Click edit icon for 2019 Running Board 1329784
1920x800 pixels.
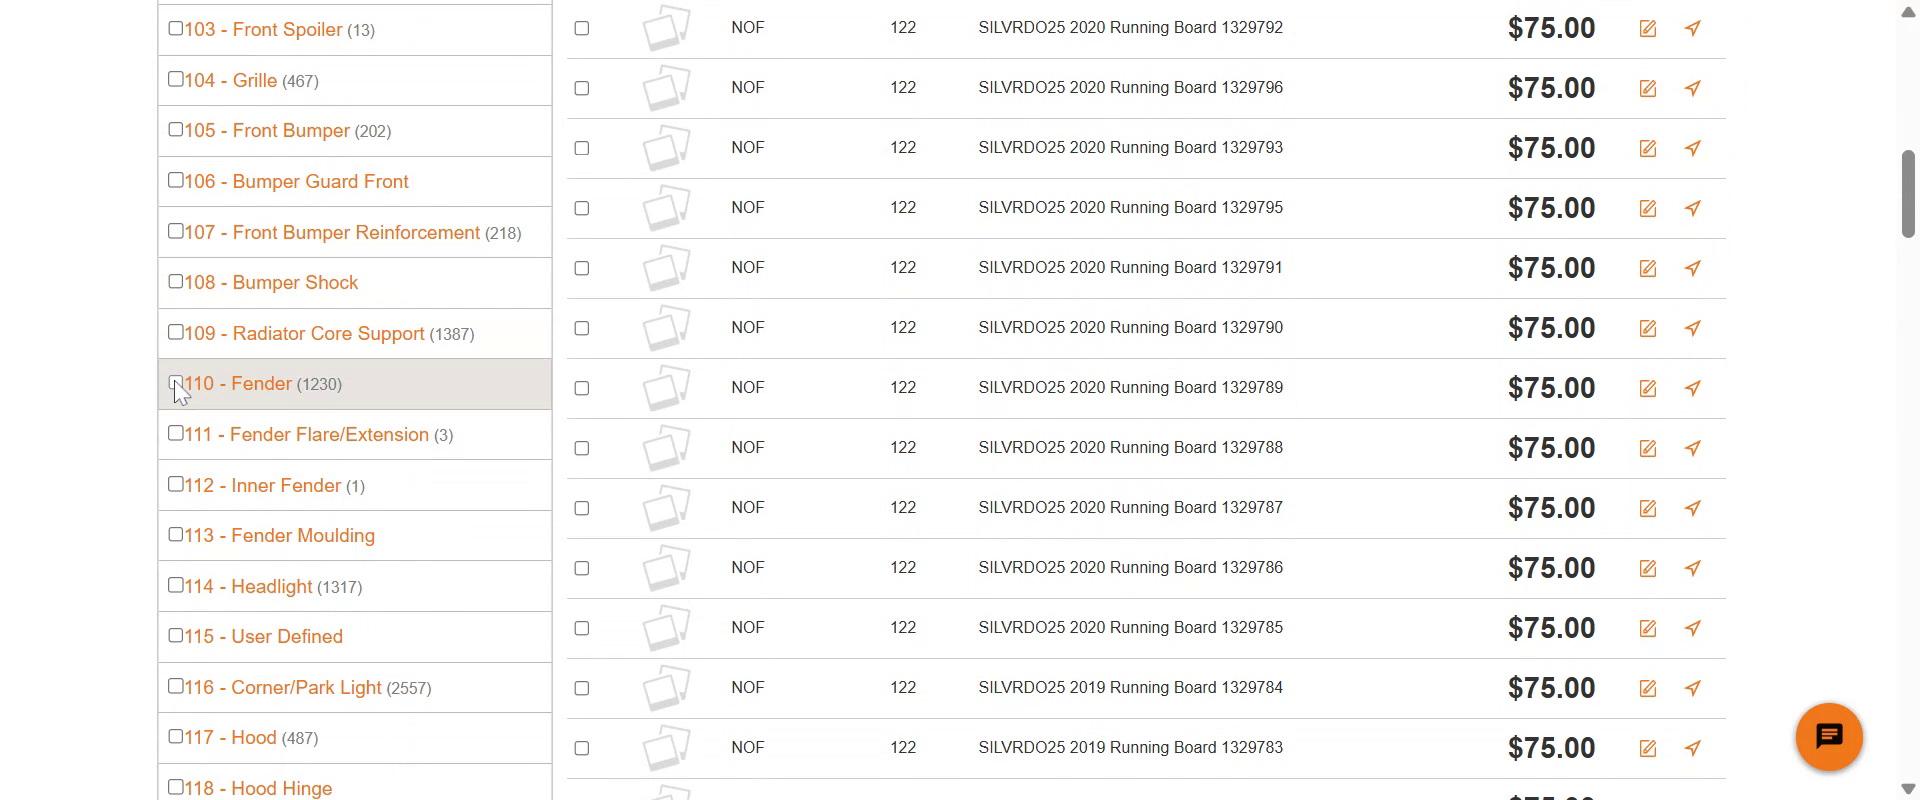pyautogui.click(x=1647, y=689)
